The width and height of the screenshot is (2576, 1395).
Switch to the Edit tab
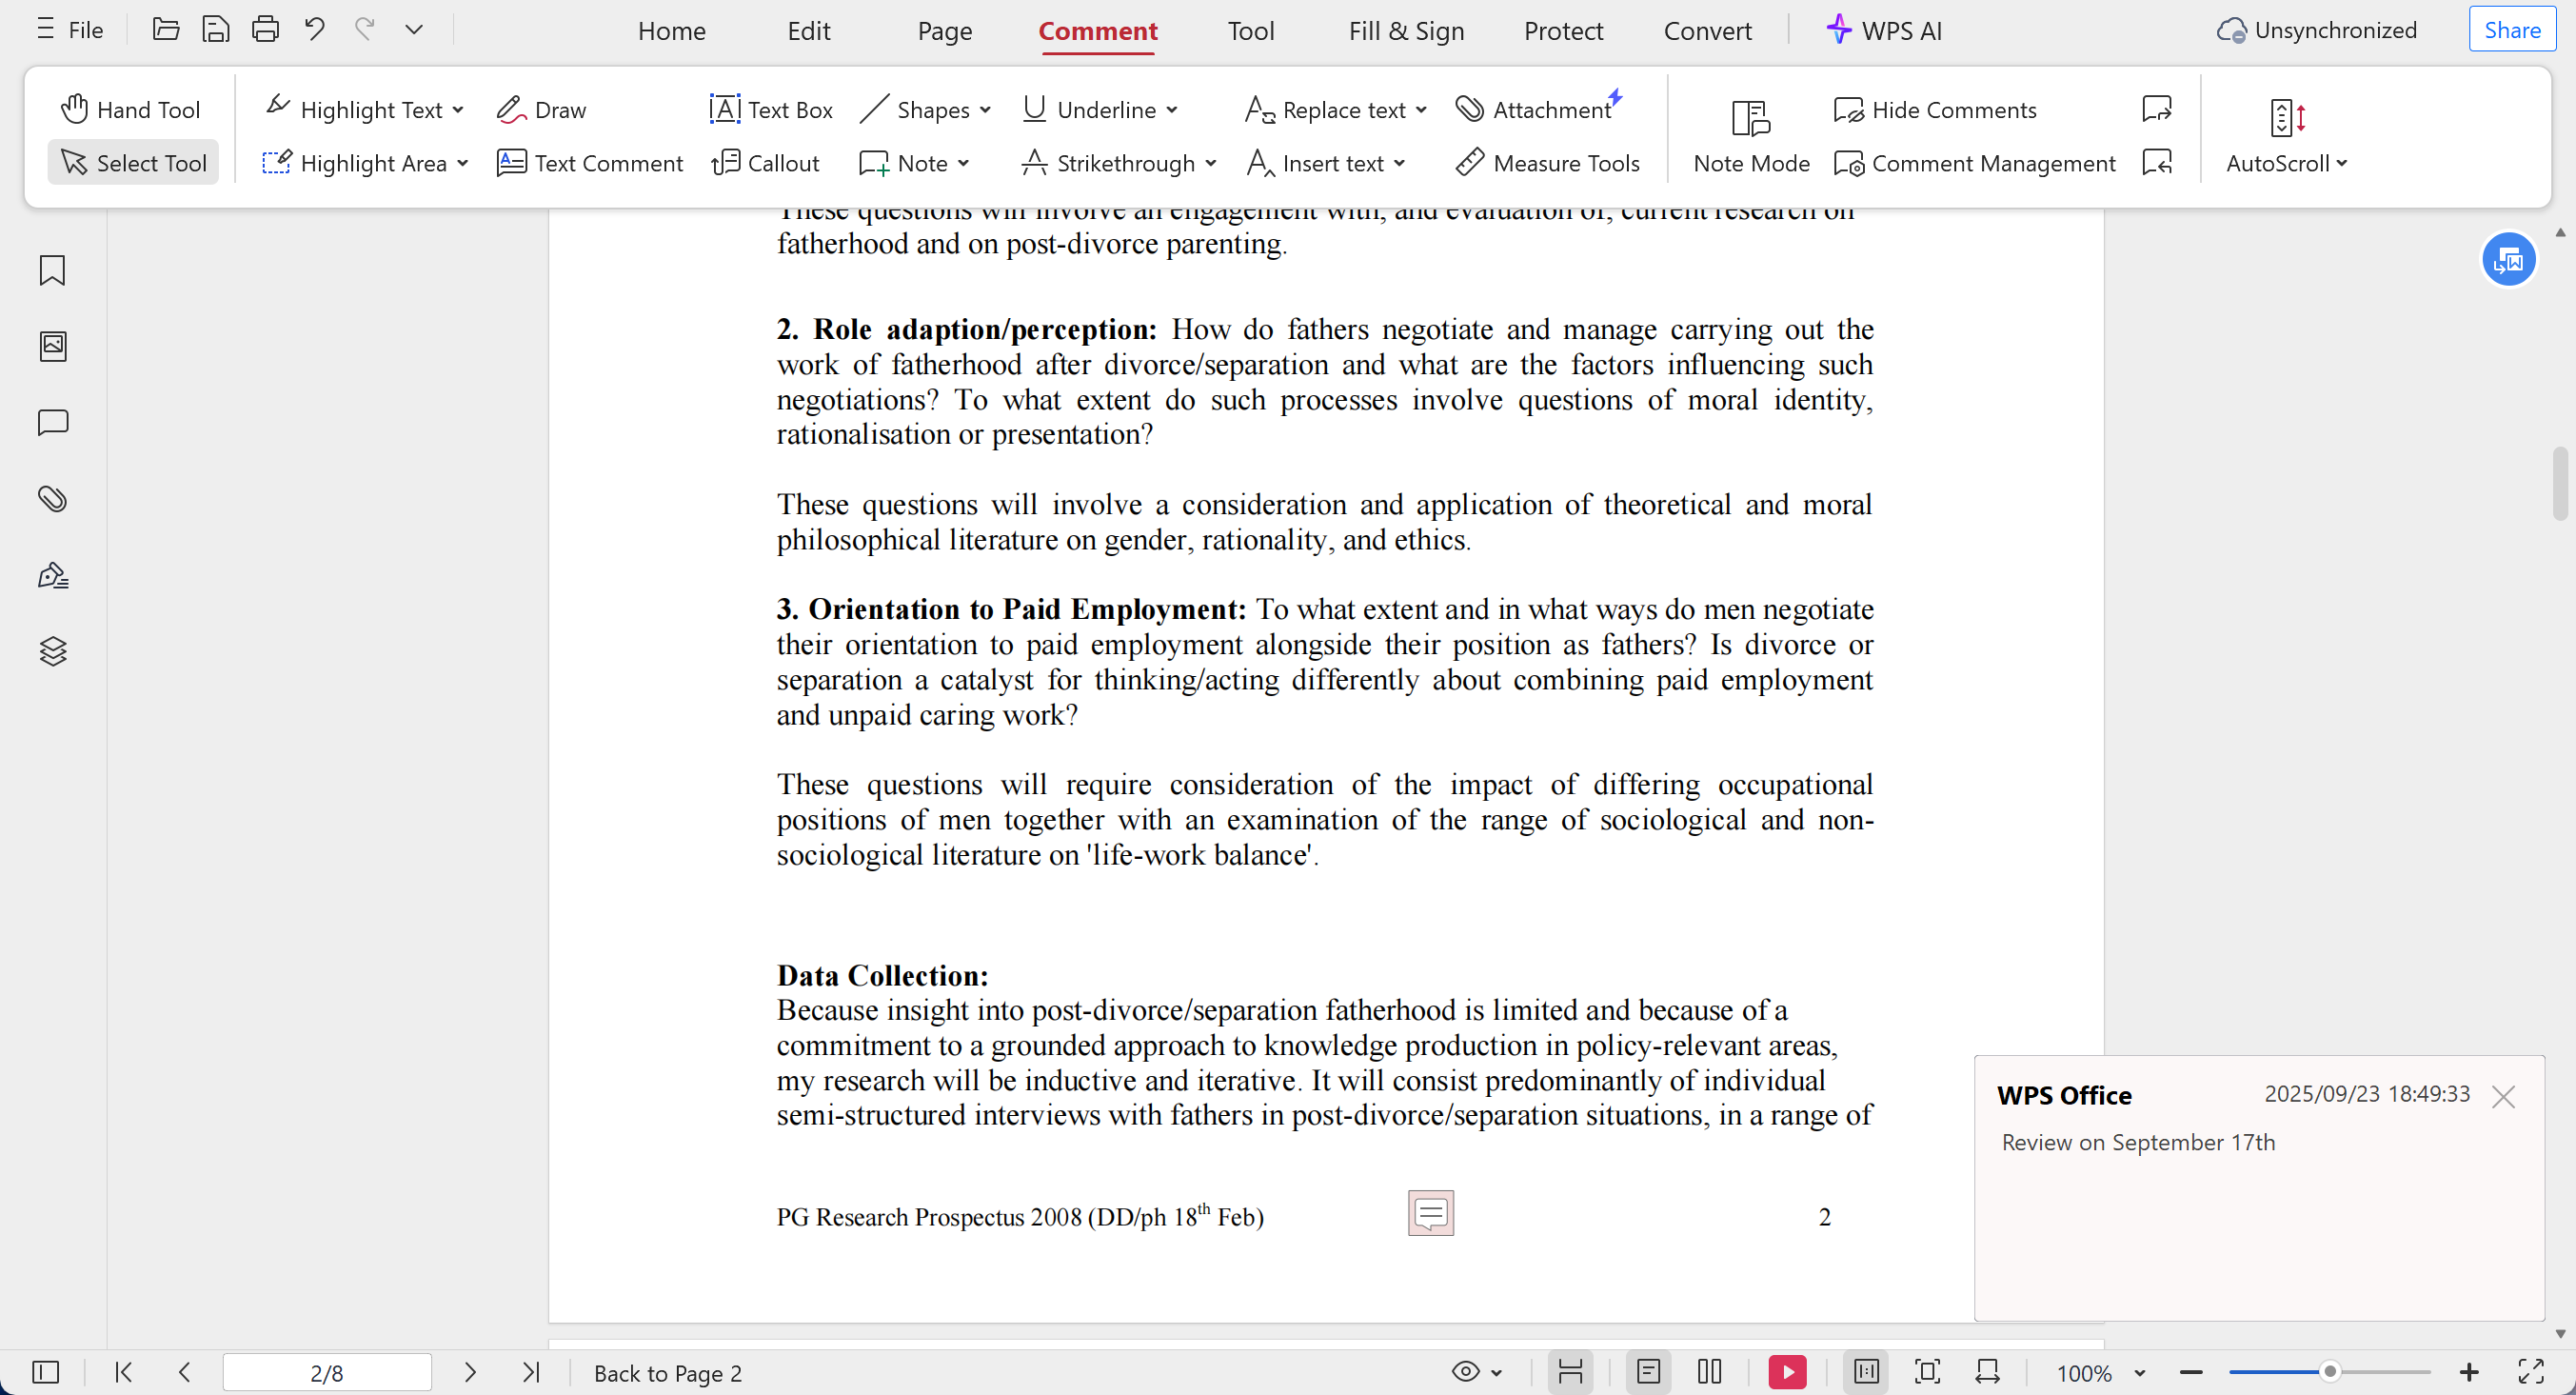point(808,31)
